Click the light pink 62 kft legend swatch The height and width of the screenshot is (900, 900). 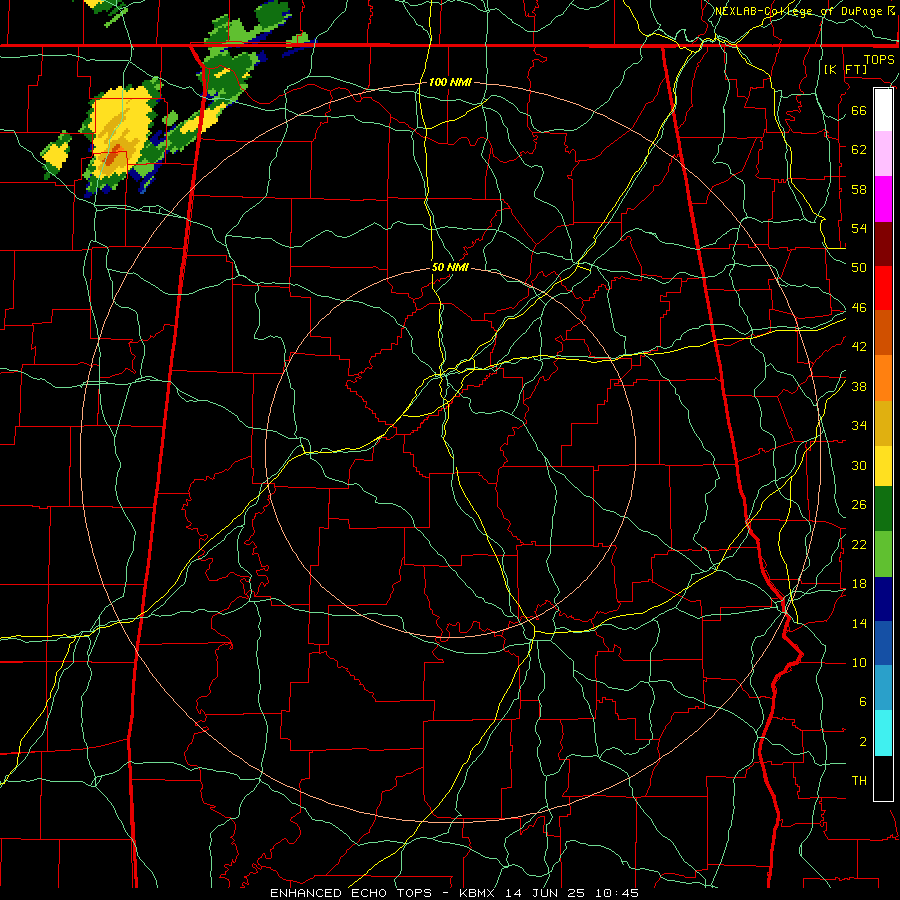click(x=883, y=154)
